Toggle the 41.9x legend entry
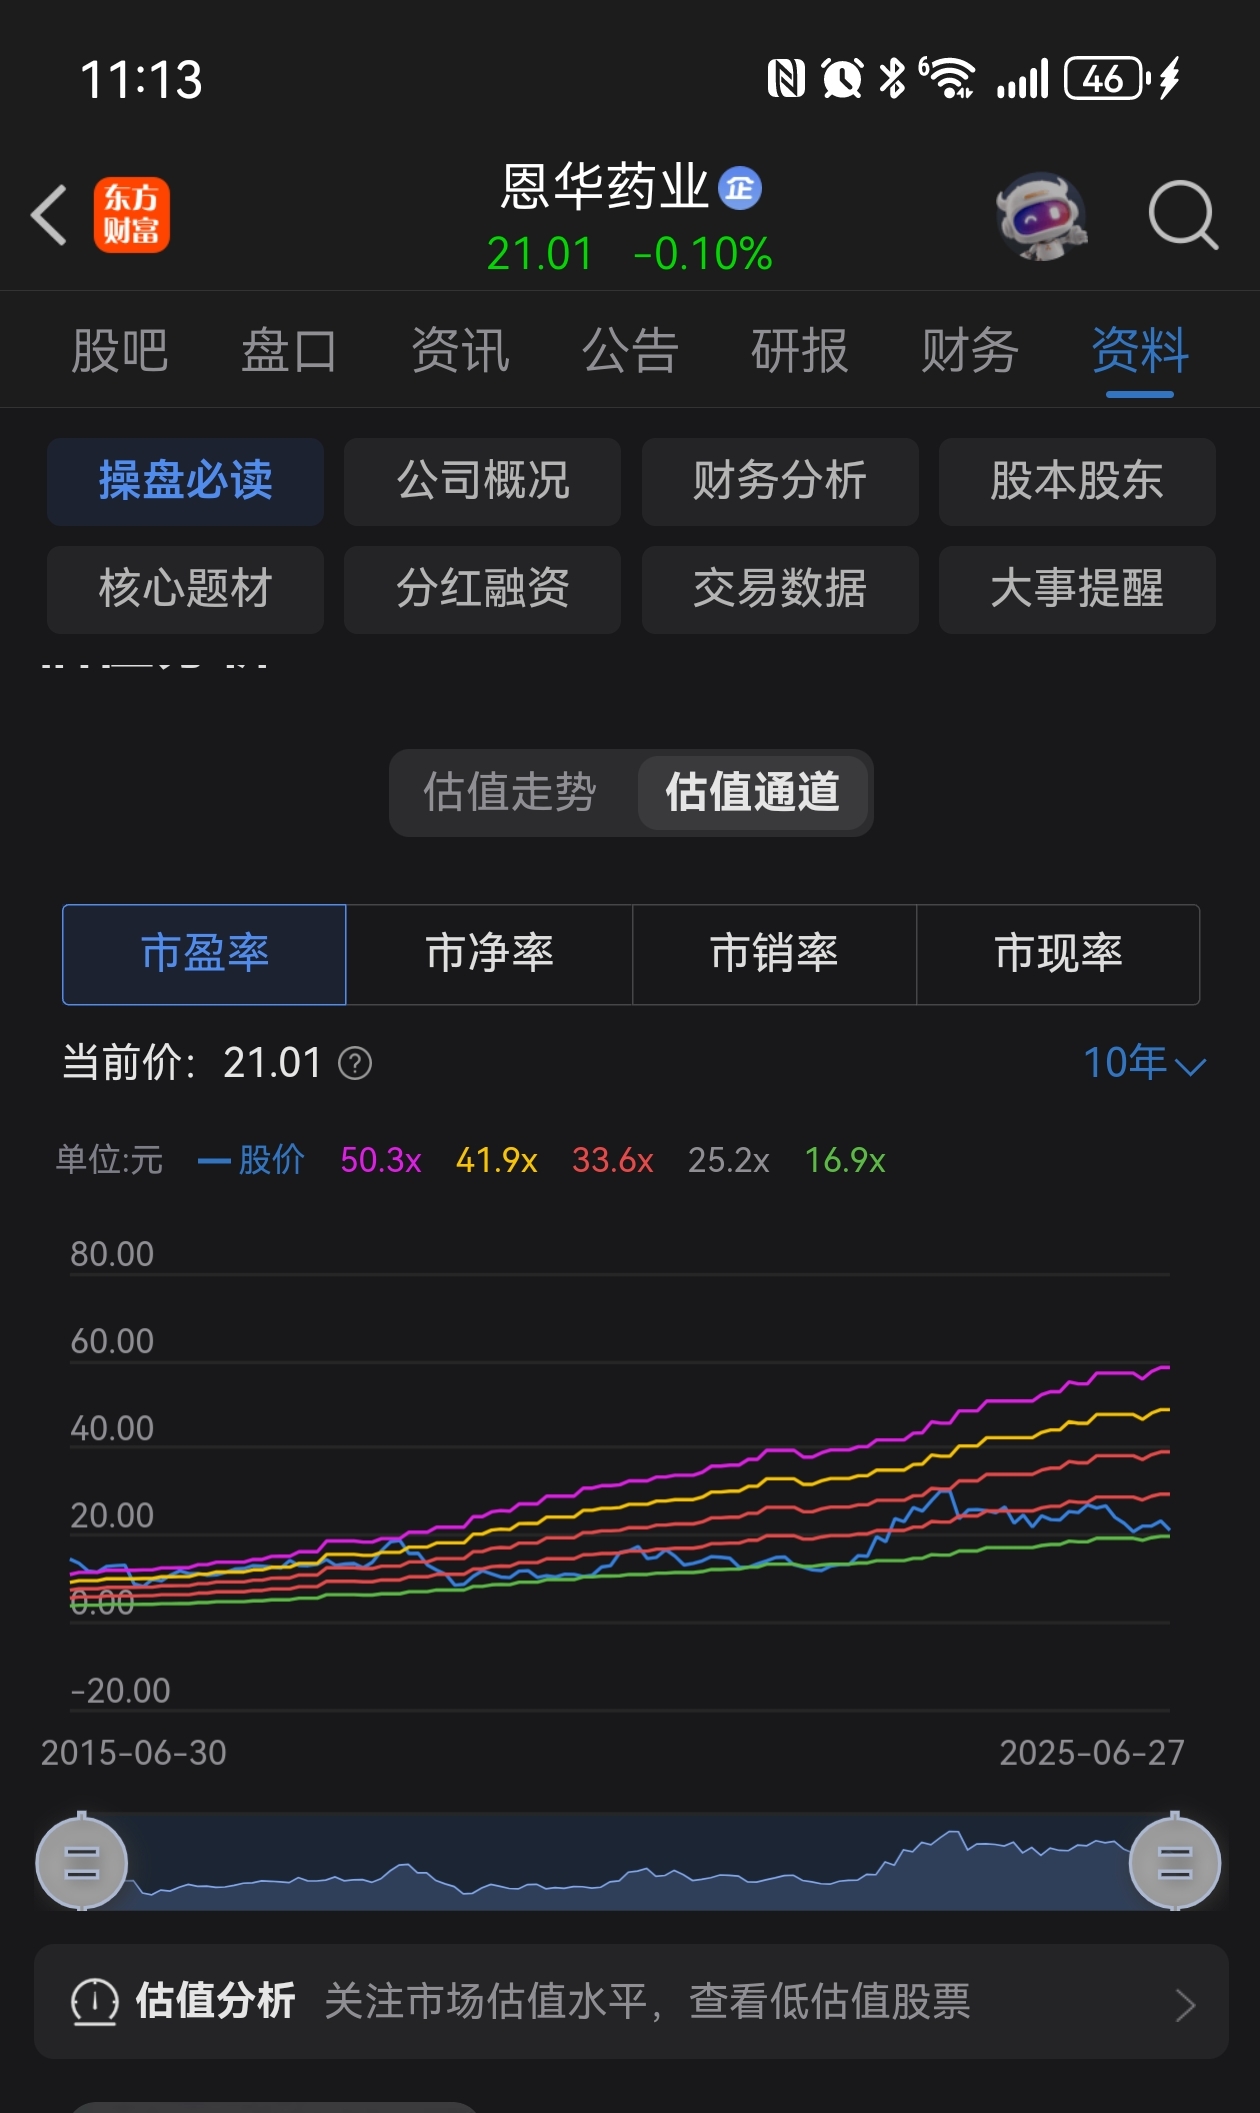Viewport: 1260px width, 2113px height. coord(497,1160)
